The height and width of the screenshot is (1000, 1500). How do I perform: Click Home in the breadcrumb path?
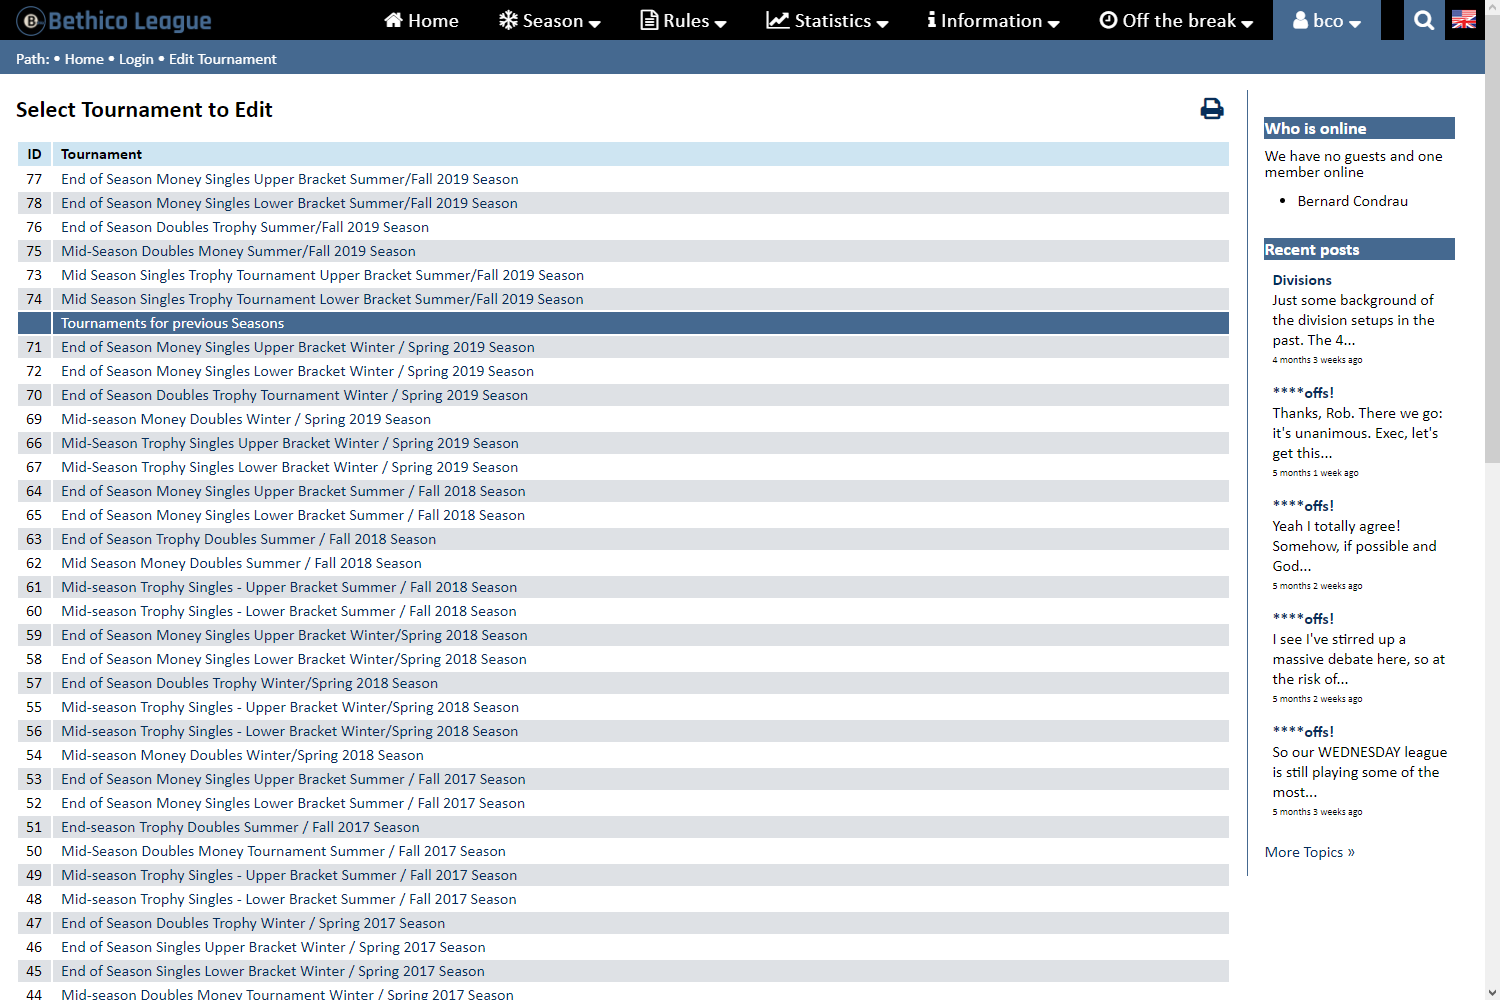pos(84,59)
